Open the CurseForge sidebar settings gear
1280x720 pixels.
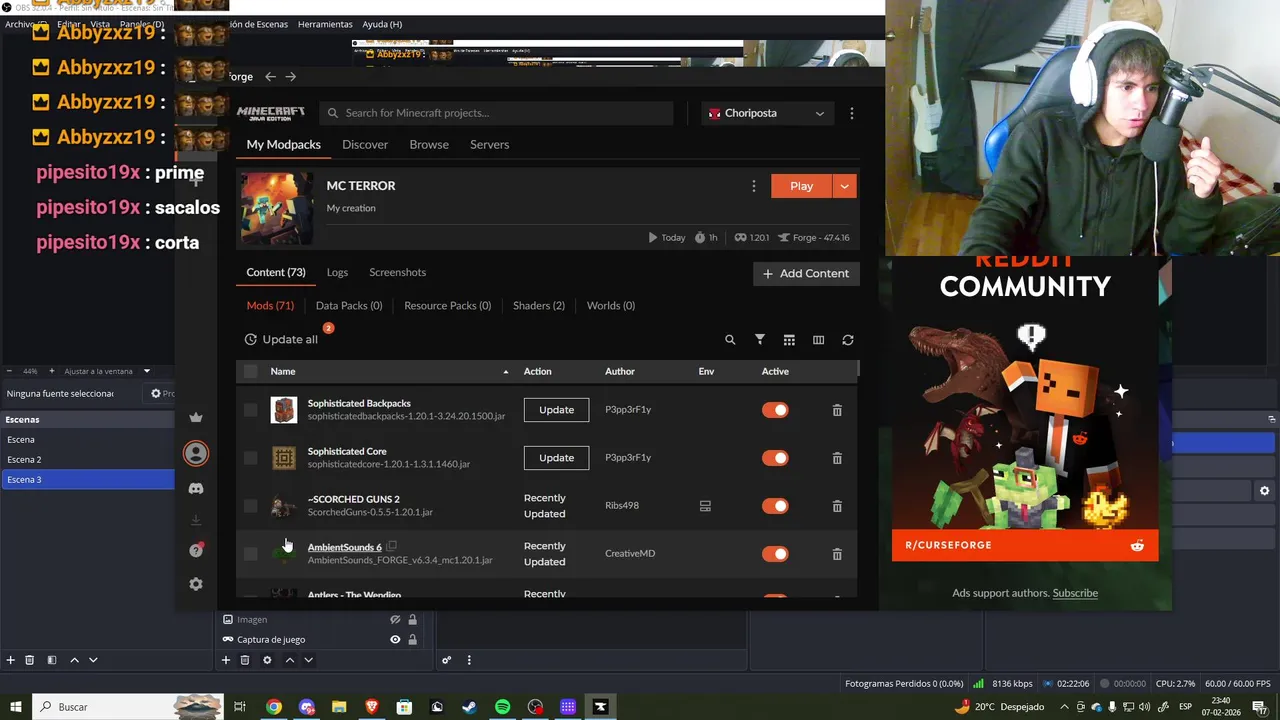(196, 584)
